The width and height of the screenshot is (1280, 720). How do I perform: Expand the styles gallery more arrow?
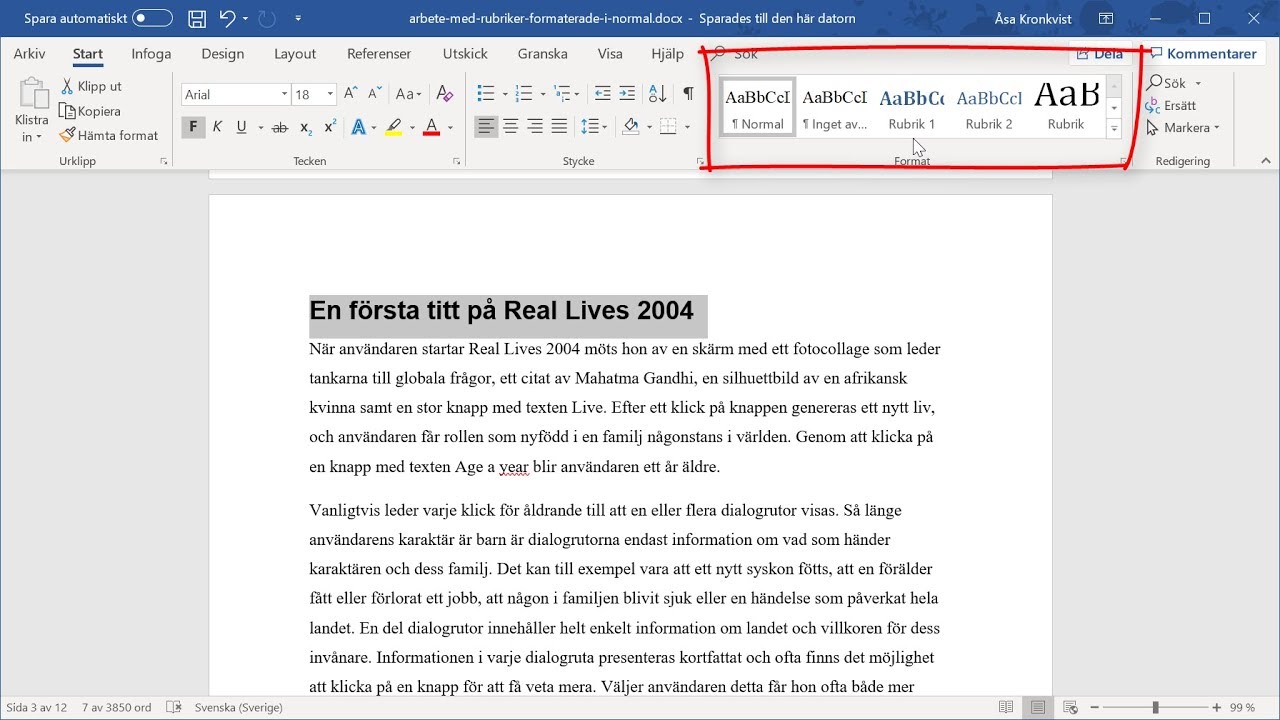tap(1114, 128)
